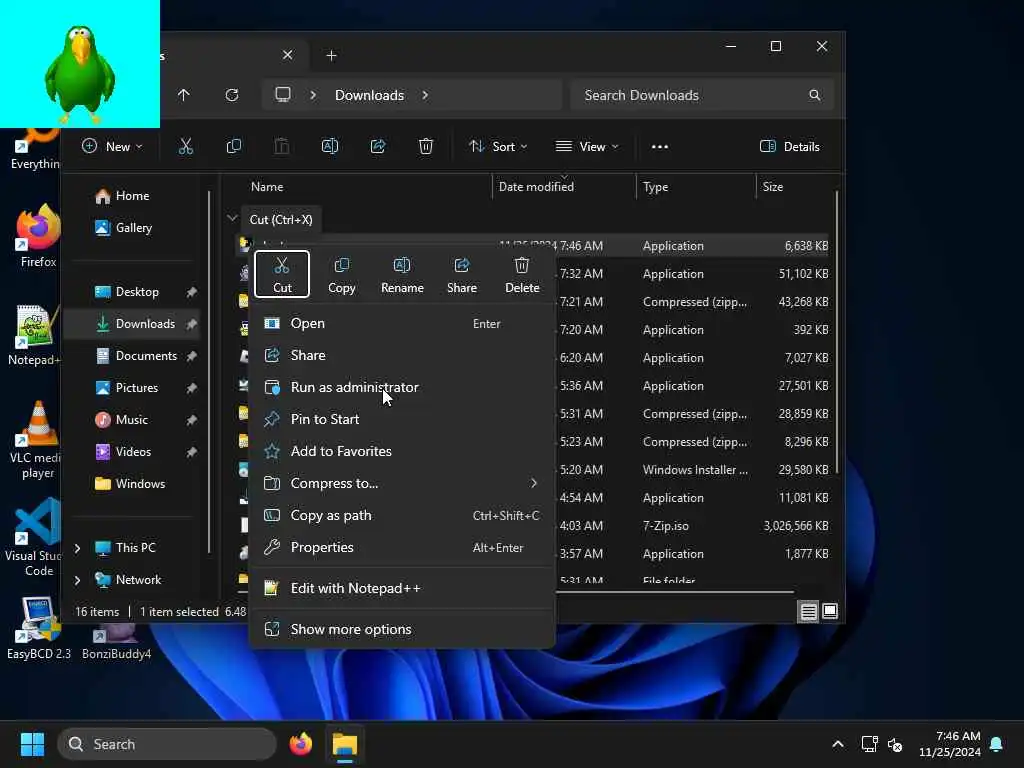
Task: Click the Delete trash icon in context menu
Action: 522,265
